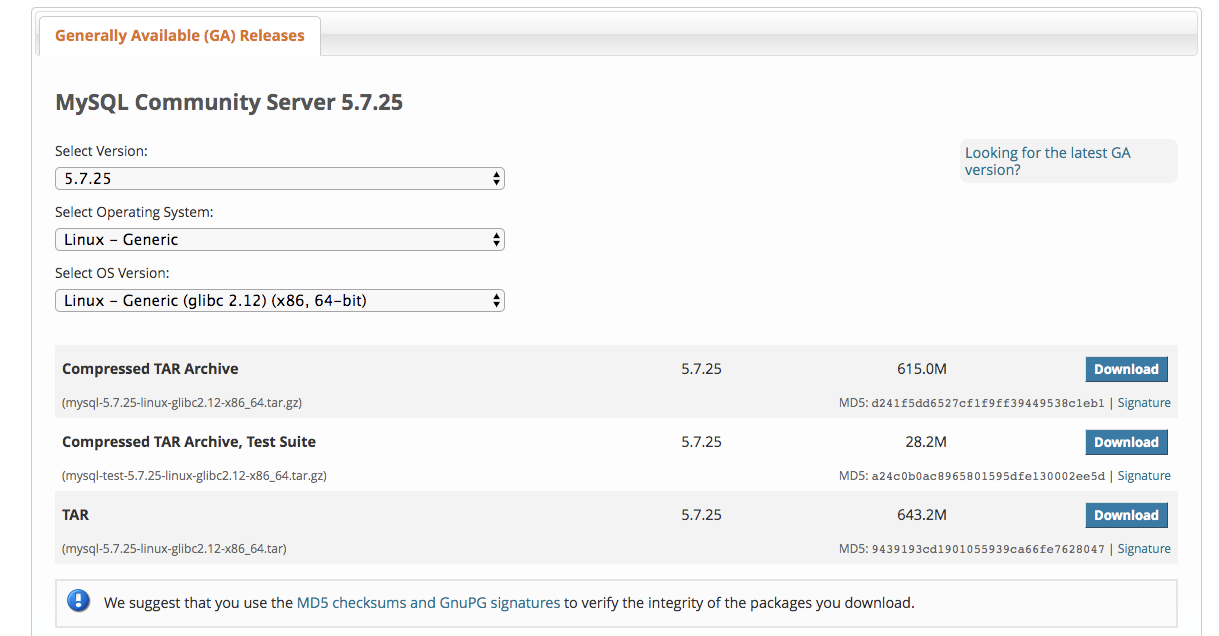The height and width of the screenshot is (636, 1219).
Task: Click the Select Version label
Action: [x=101, y=152]
